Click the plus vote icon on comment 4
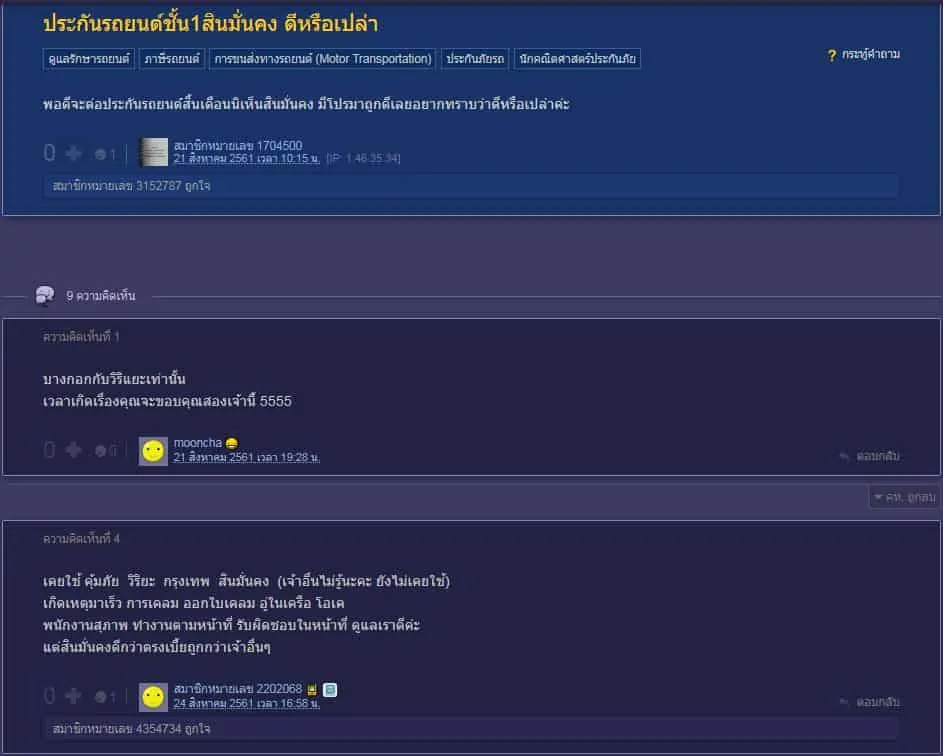This screenshot has height=756, width=943. [x=73, y=696]
